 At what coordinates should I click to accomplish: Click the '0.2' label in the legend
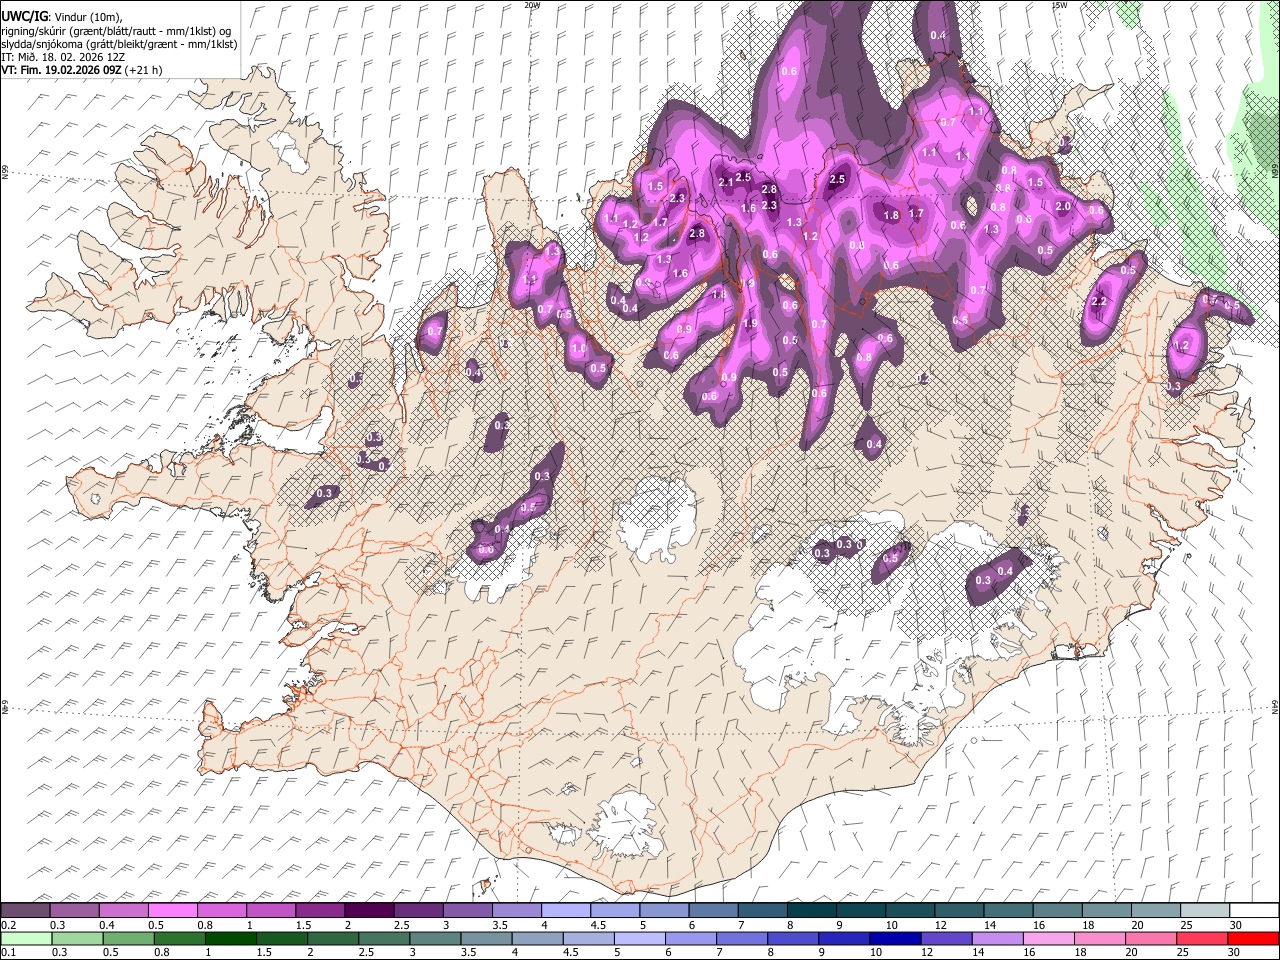pos(8,925)
